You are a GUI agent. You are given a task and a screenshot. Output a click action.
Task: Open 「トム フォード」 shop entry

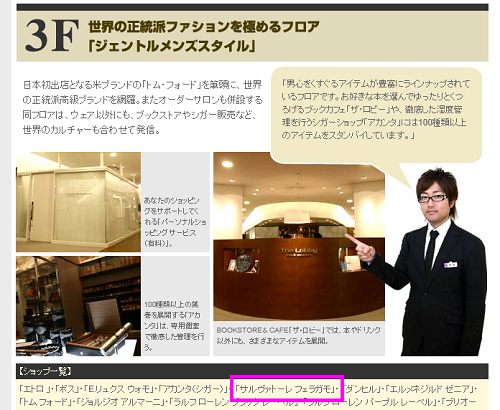45,402
